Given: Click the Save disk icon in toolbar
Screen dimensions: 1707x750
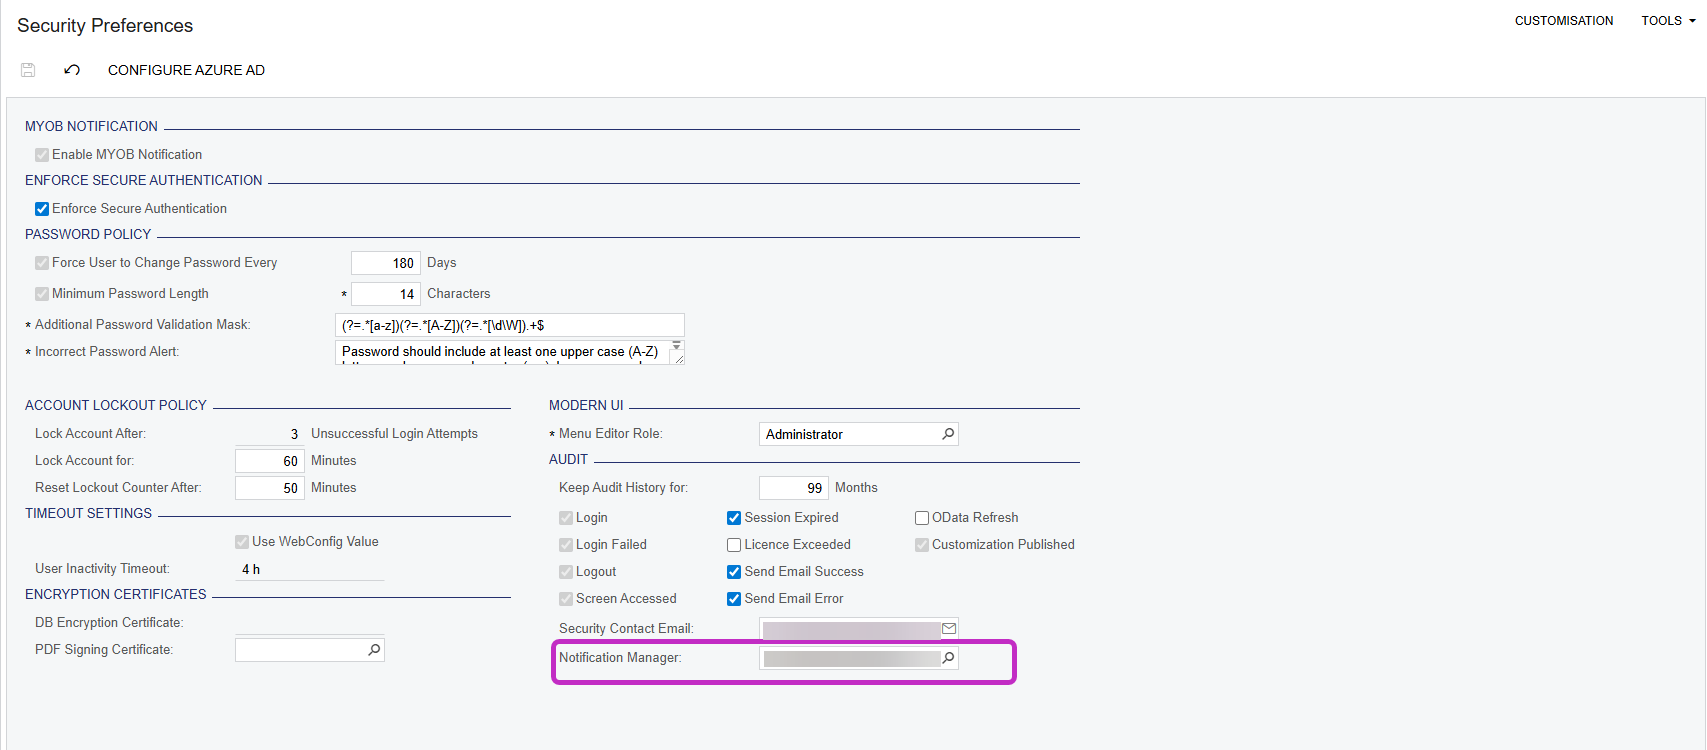Looking at the screenshot, I should click(x=28, y=70).
